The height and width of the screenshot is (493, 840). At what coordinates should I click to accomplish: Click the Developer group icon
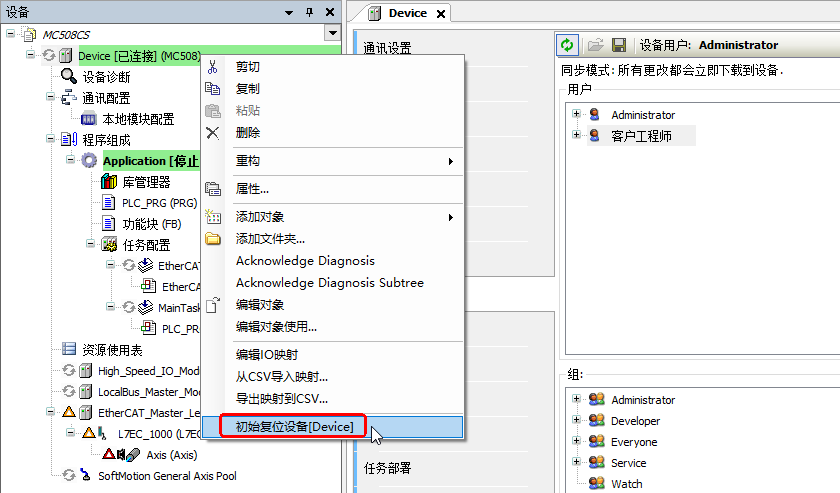click(596, 420)
